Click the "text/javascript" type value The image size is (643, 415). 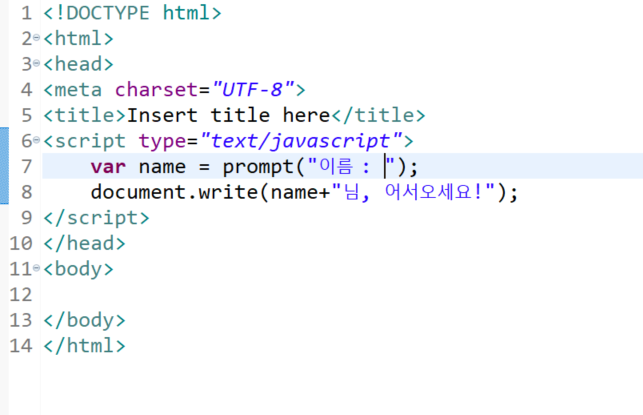point(301,141)
